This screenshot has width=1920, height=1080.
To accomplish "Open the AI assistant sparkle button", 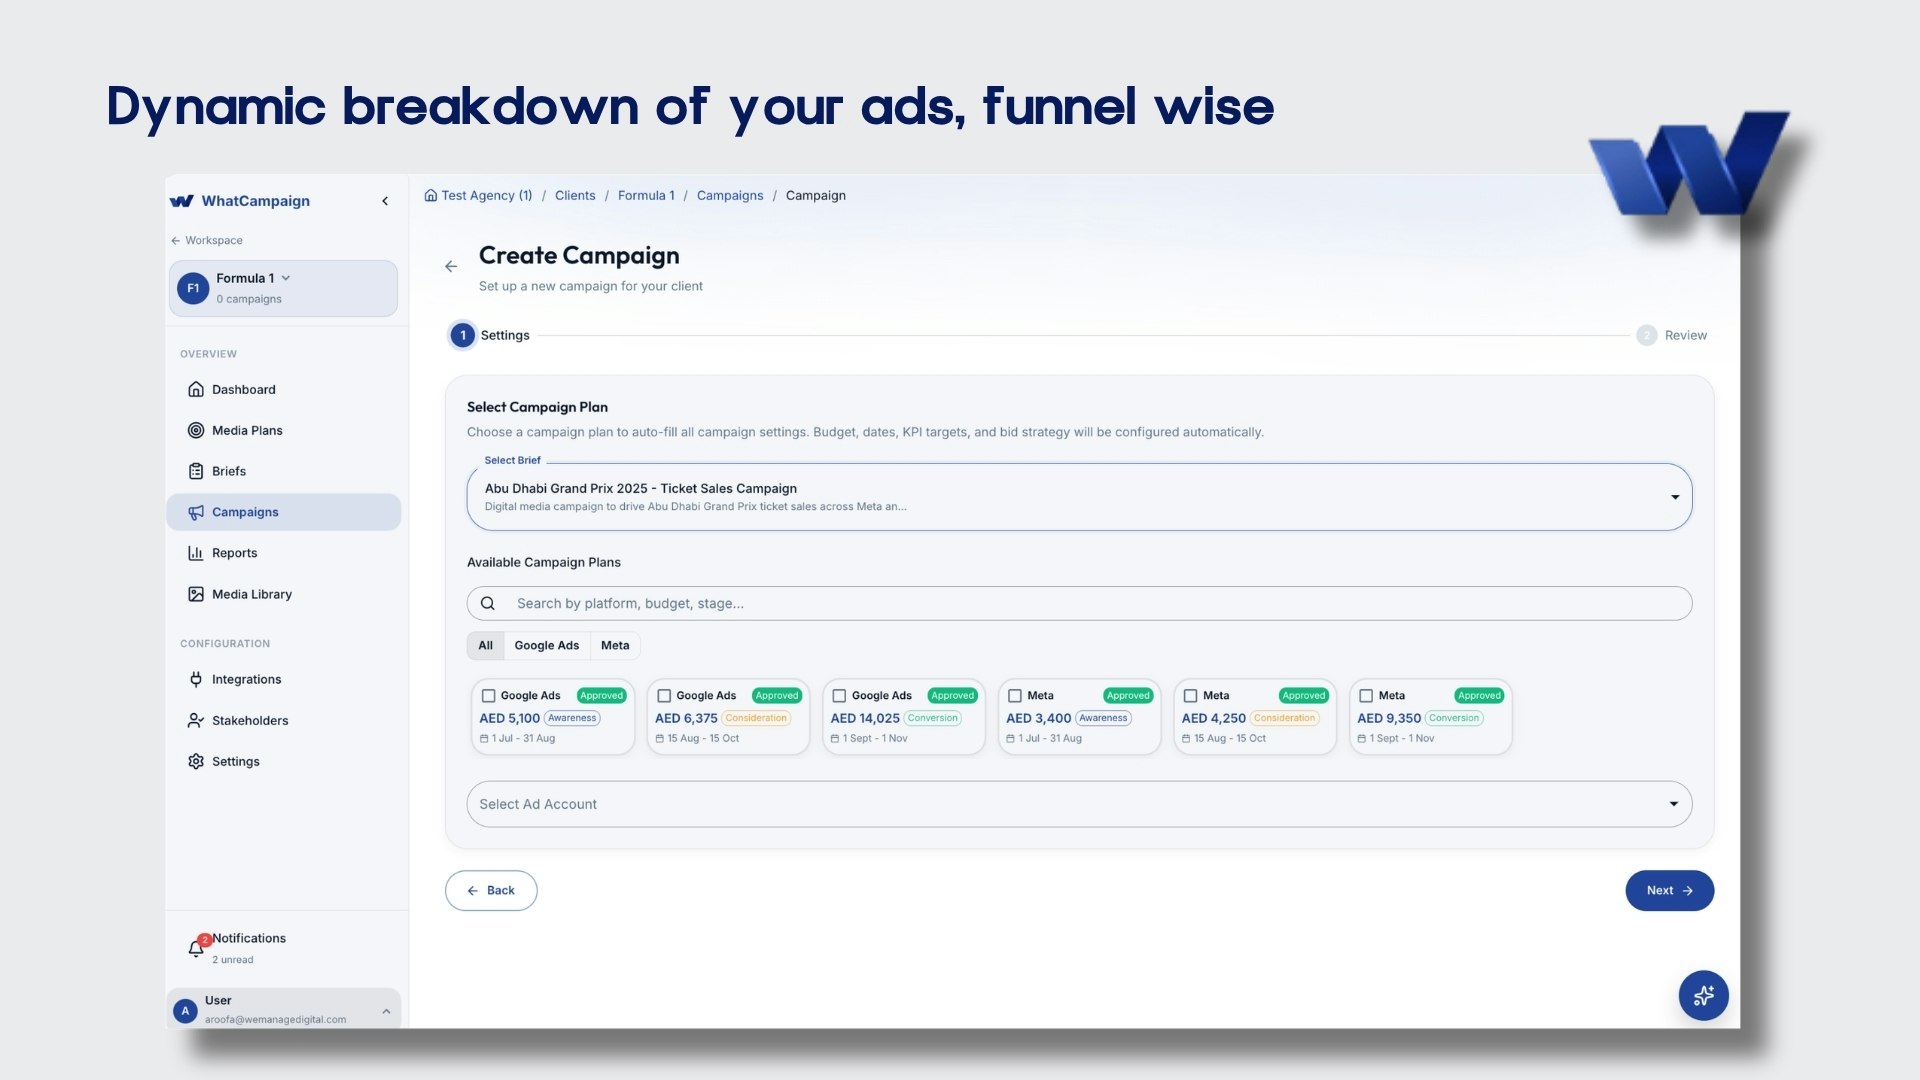I will 1703,995.
